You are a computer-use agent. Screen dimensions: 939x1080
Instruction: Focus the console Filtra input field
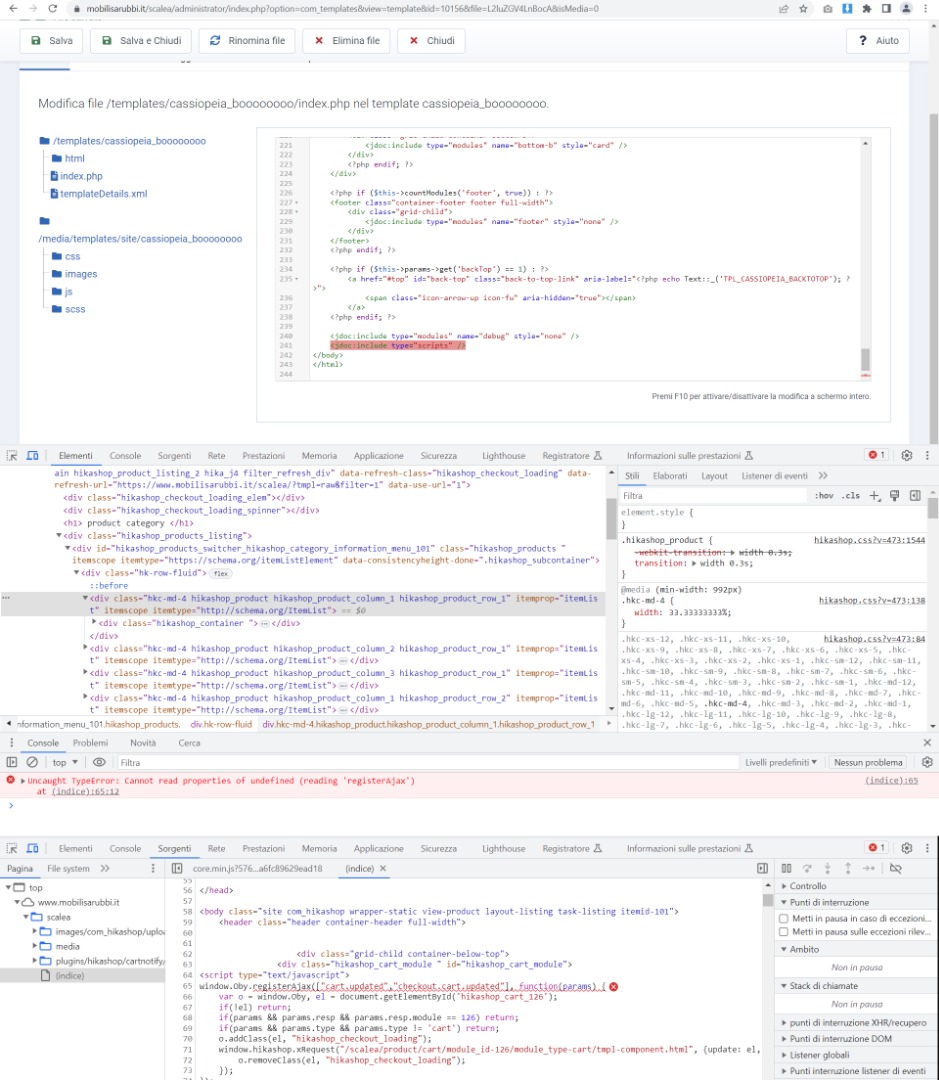point(427,762)
